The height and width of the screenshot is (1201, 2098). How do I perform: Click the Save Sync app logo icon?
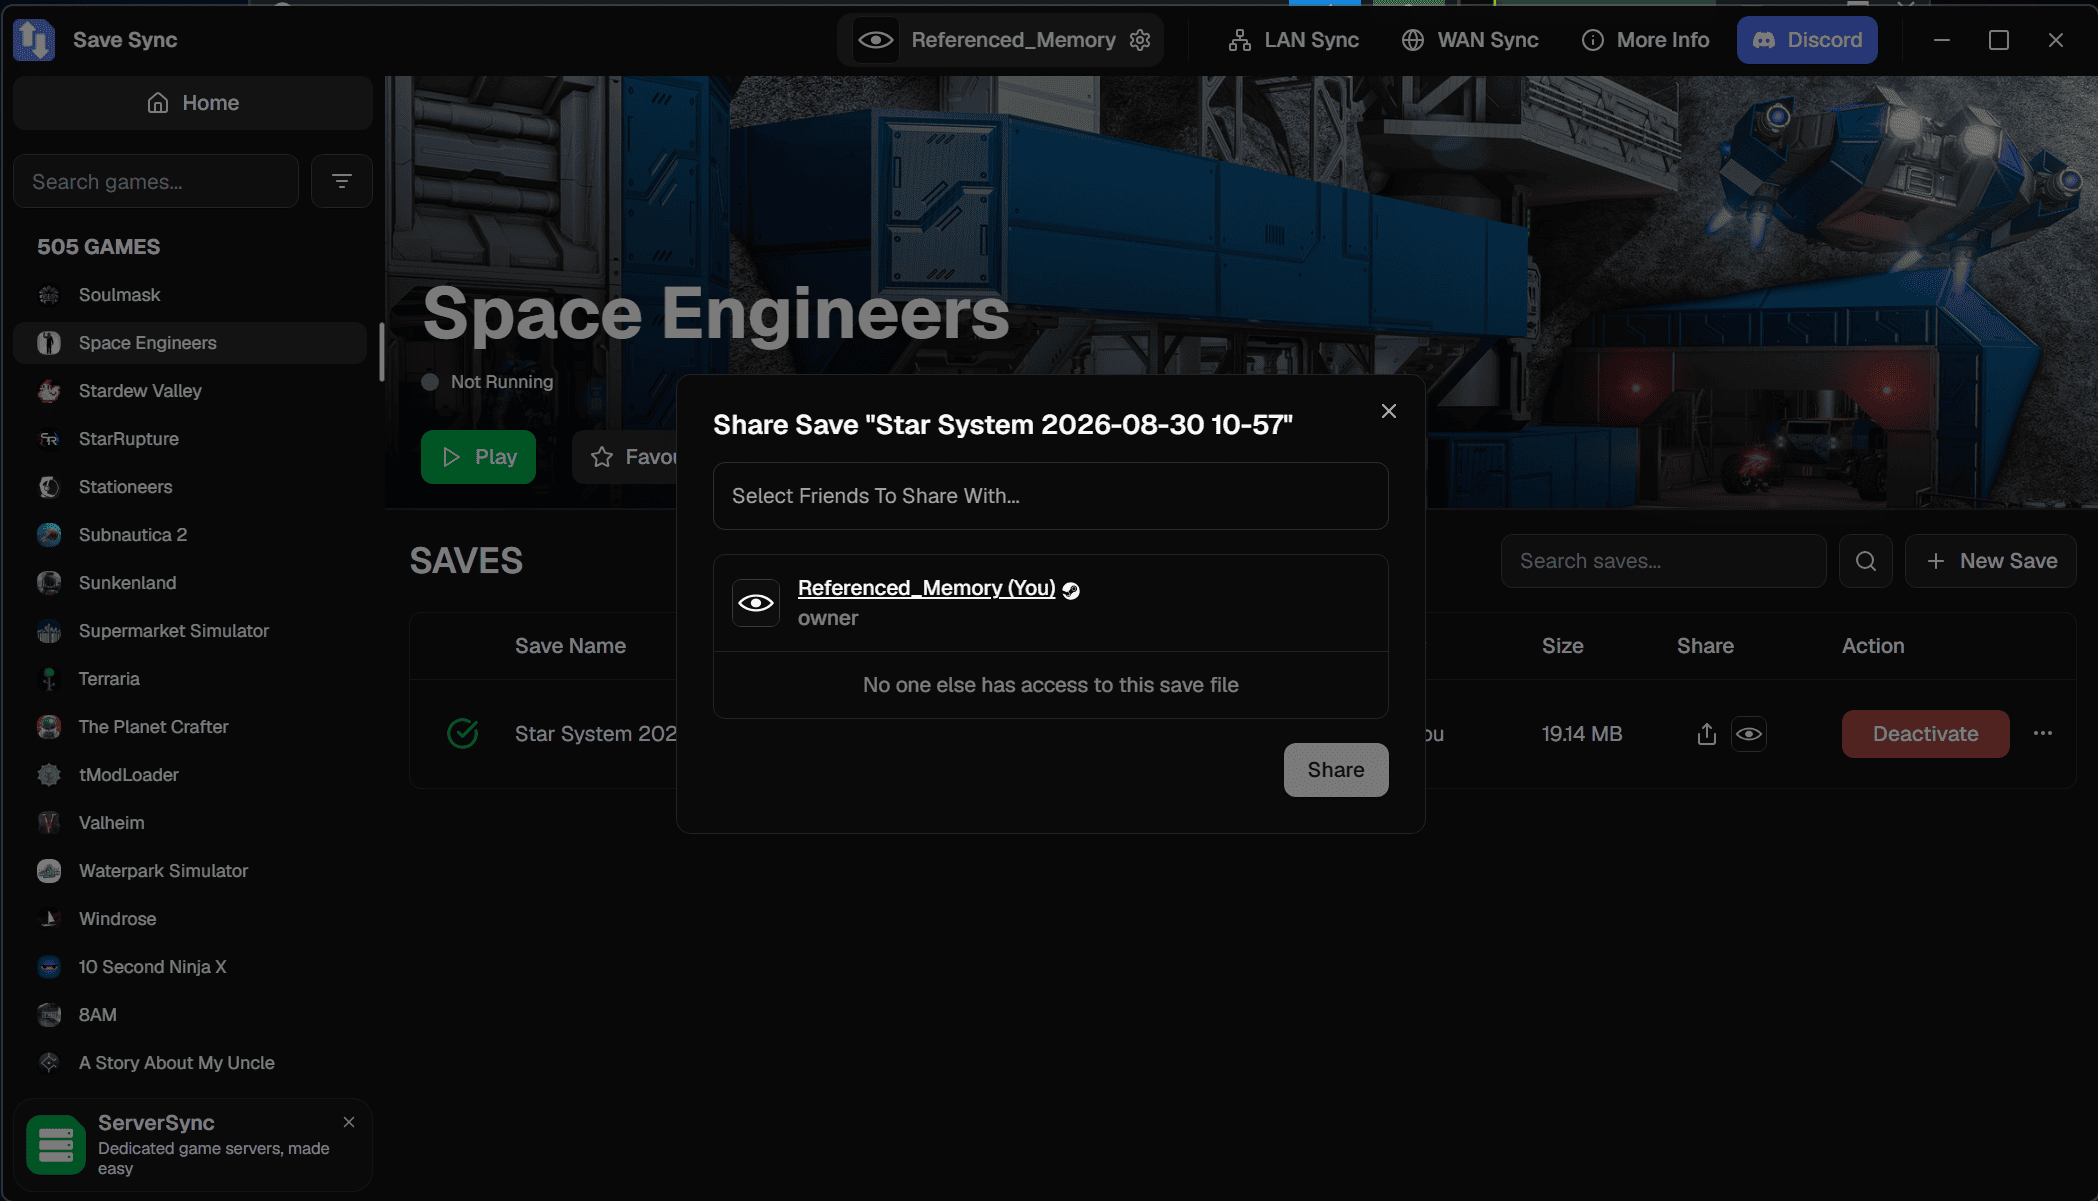click(x=34, y=40)
